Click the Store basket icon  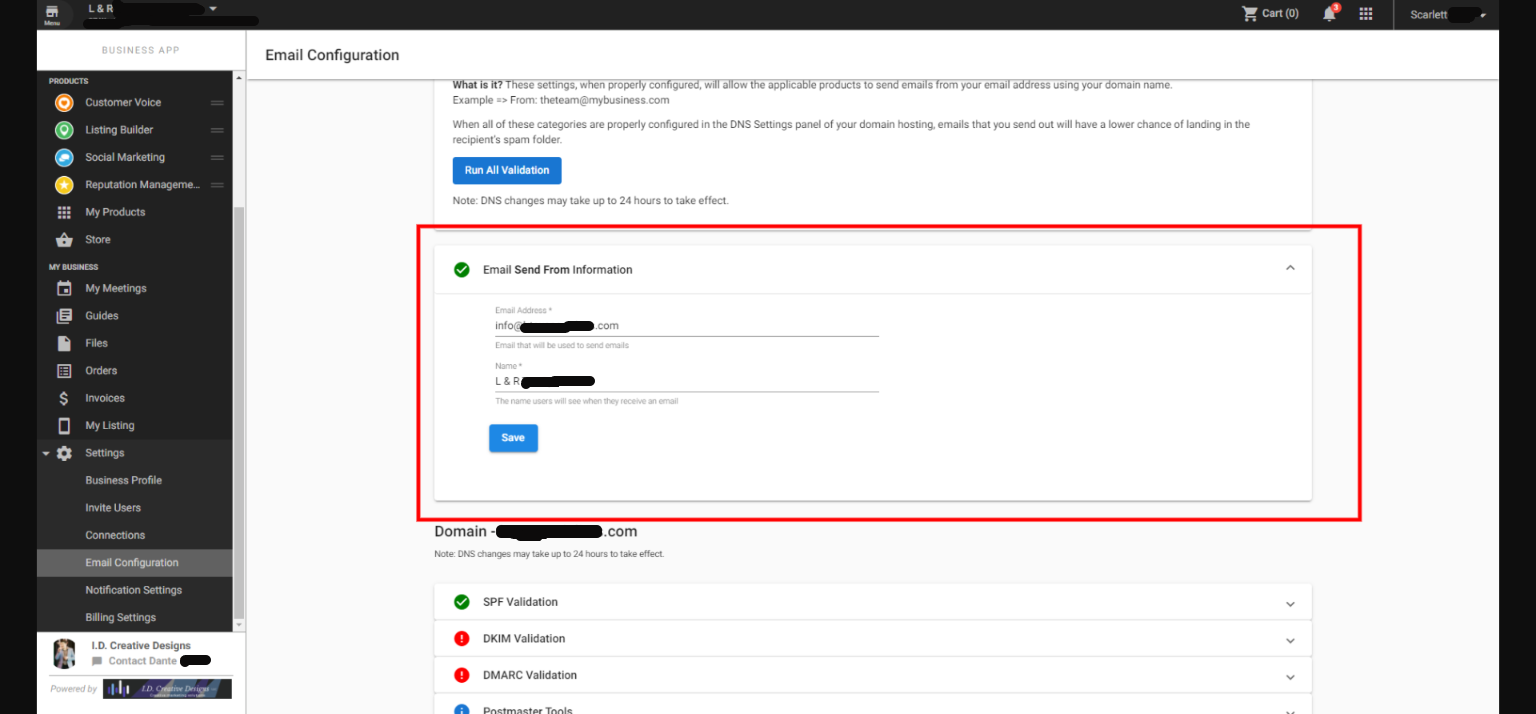(64, 240)
